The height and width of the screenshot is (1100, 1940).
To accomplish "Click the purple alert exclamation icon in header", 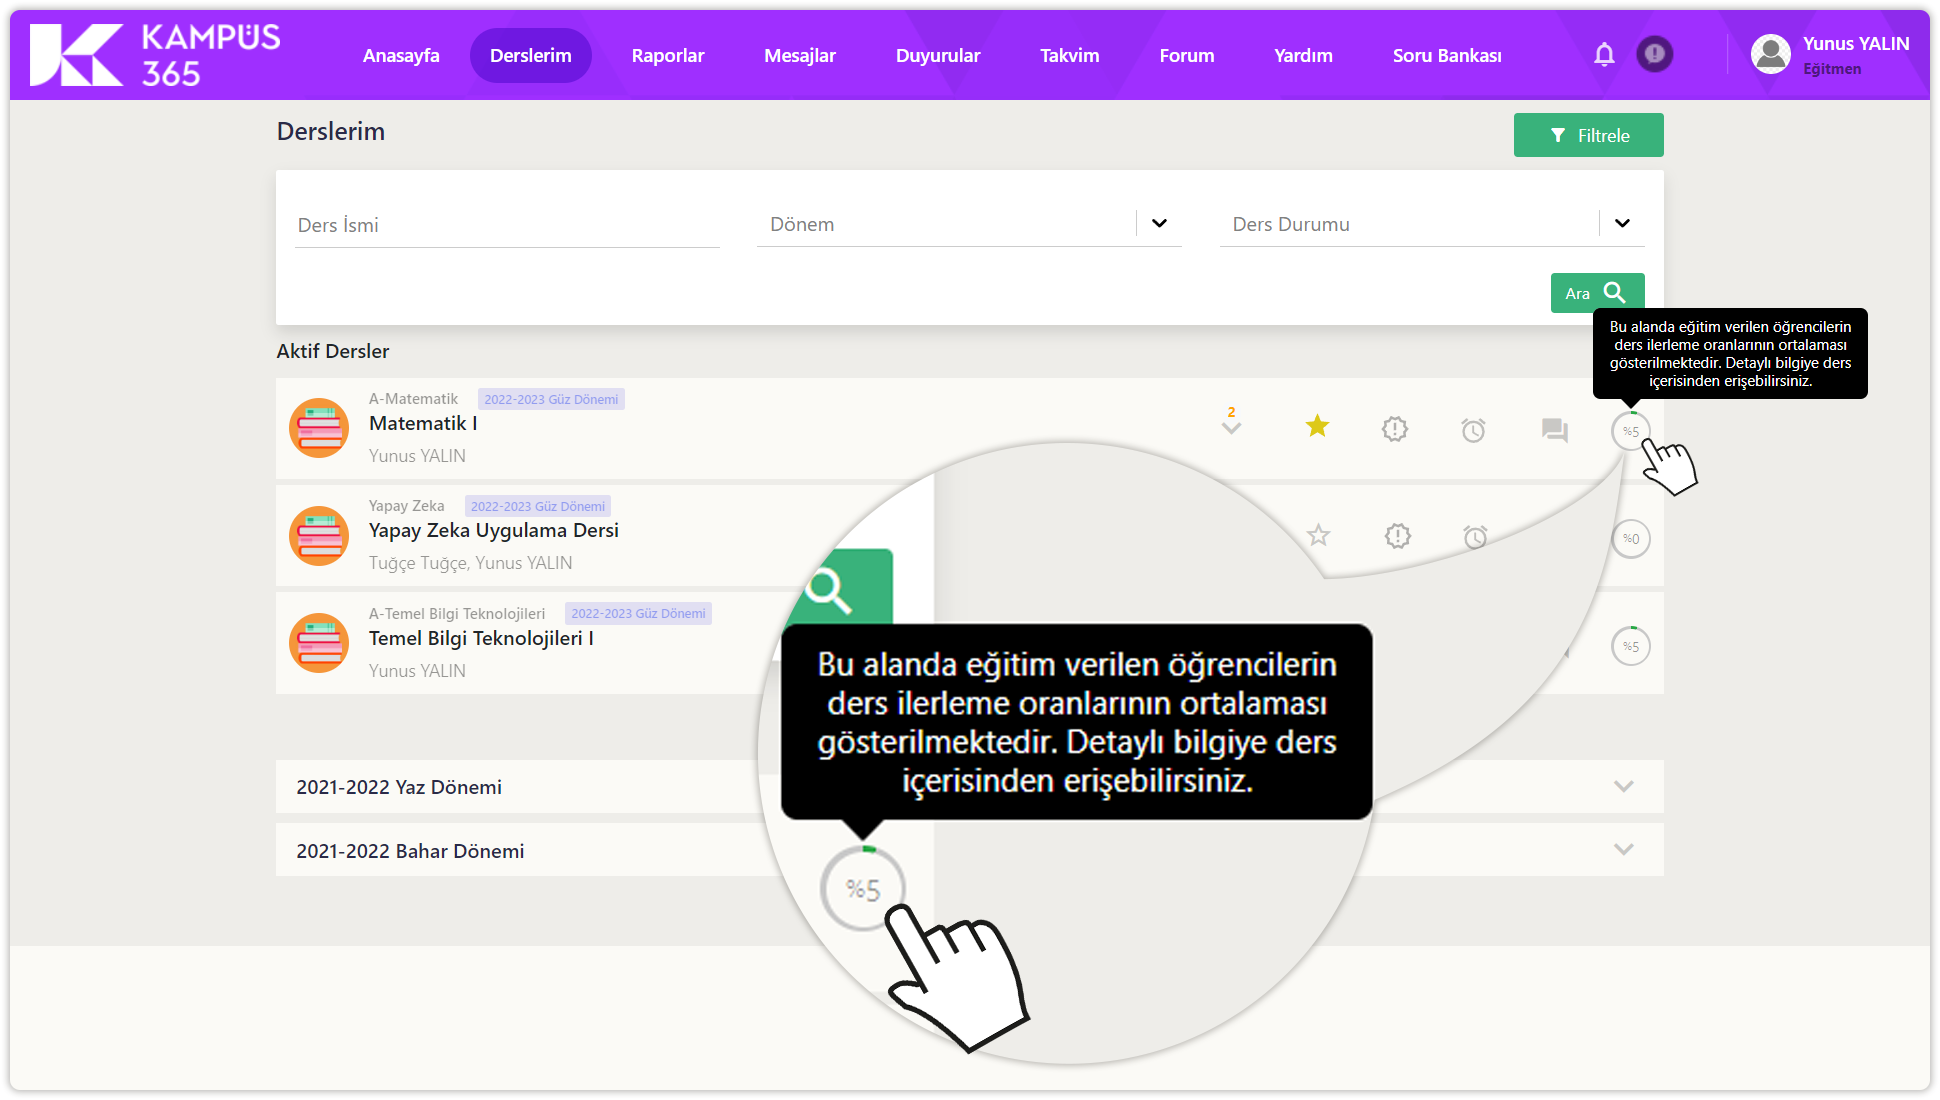I will (1655, 54).
